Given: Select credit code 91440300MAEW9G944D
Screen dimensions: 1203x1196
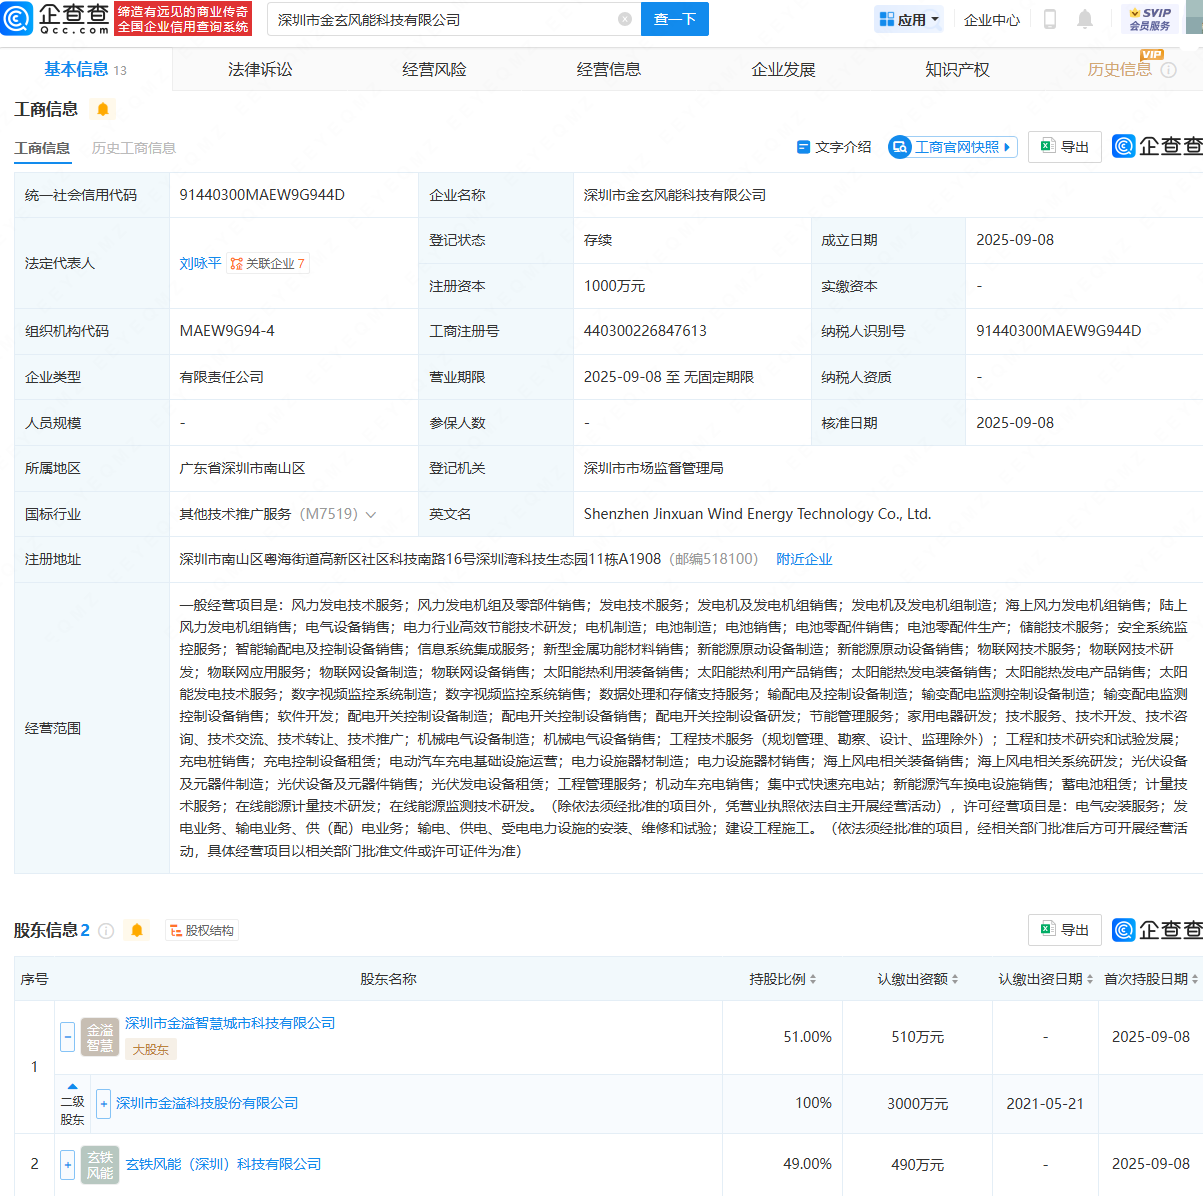Looking at the screenshot, I should tap(262, 195).
